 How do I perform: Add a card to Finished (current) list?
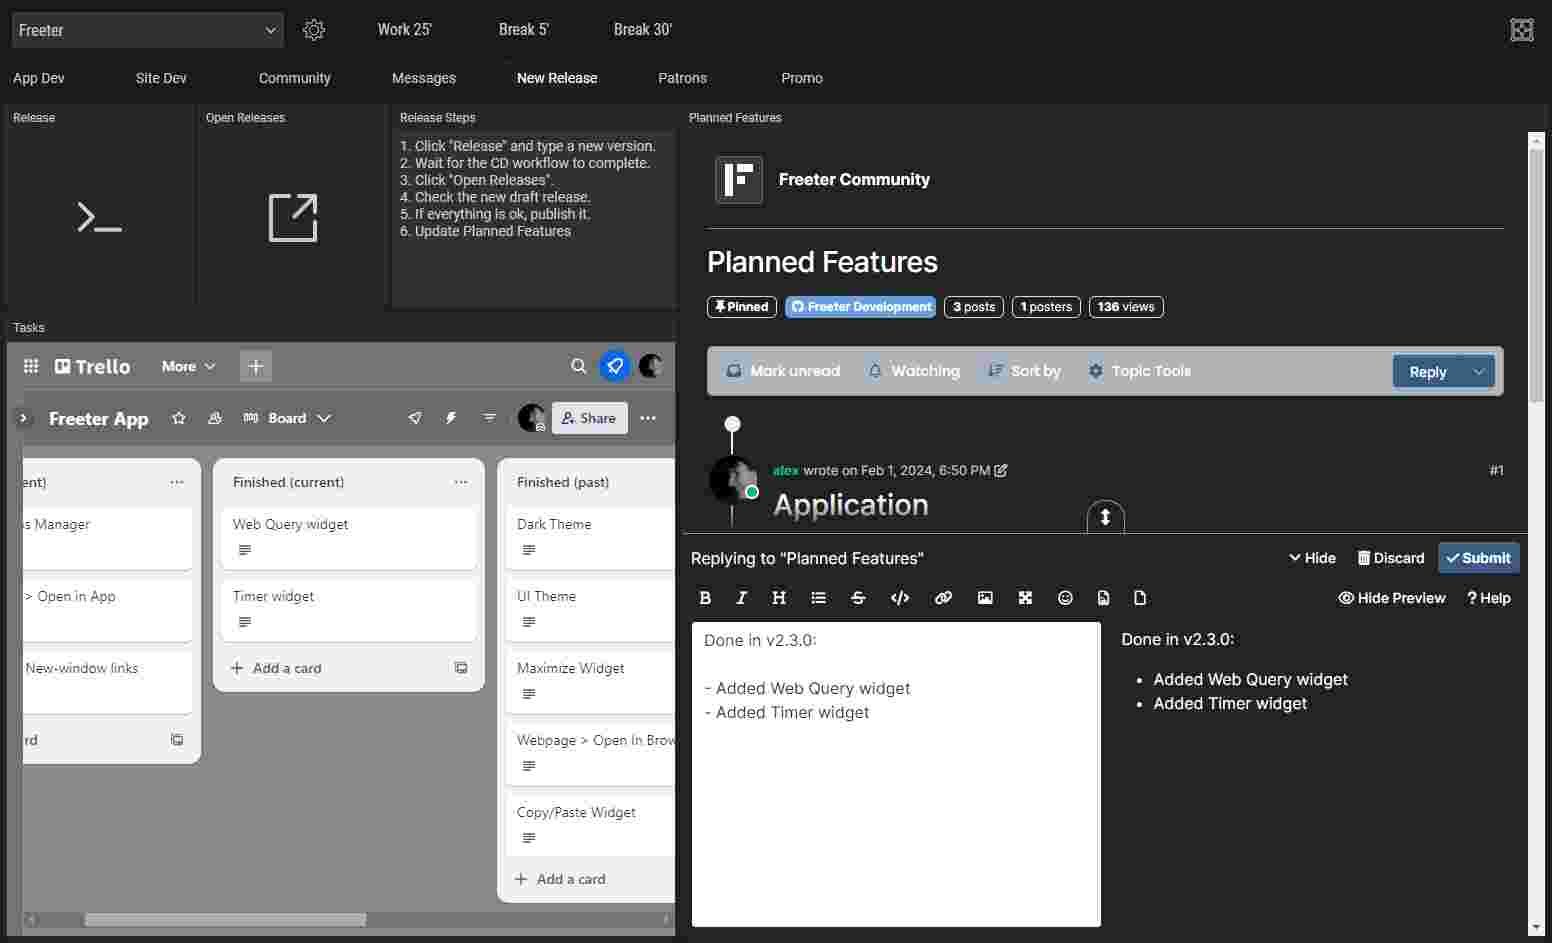click(276, 668)
